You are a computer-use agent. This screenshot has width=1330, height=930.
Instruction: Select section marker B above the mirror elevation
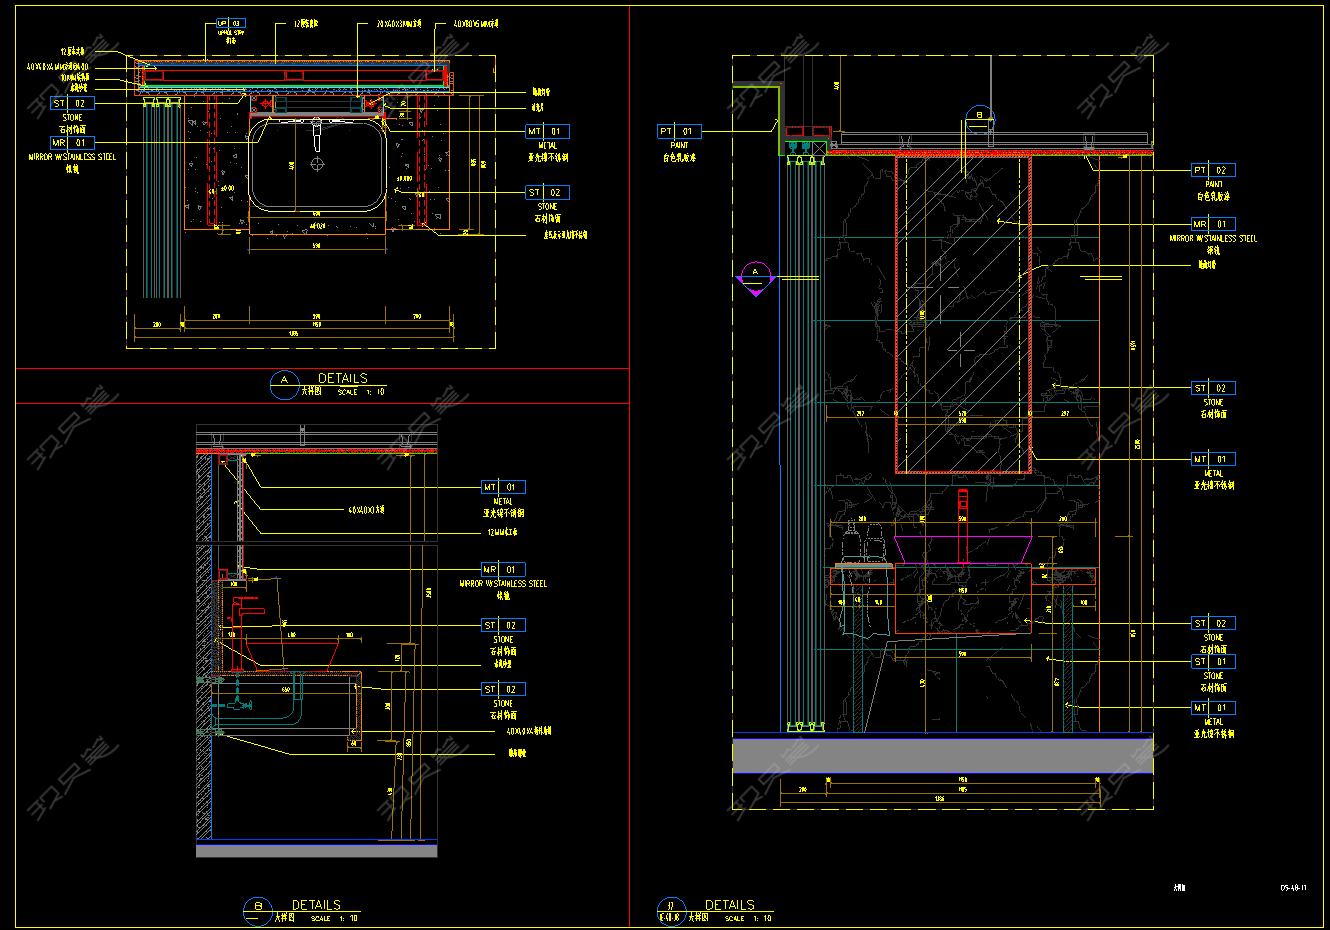point(980,118)
